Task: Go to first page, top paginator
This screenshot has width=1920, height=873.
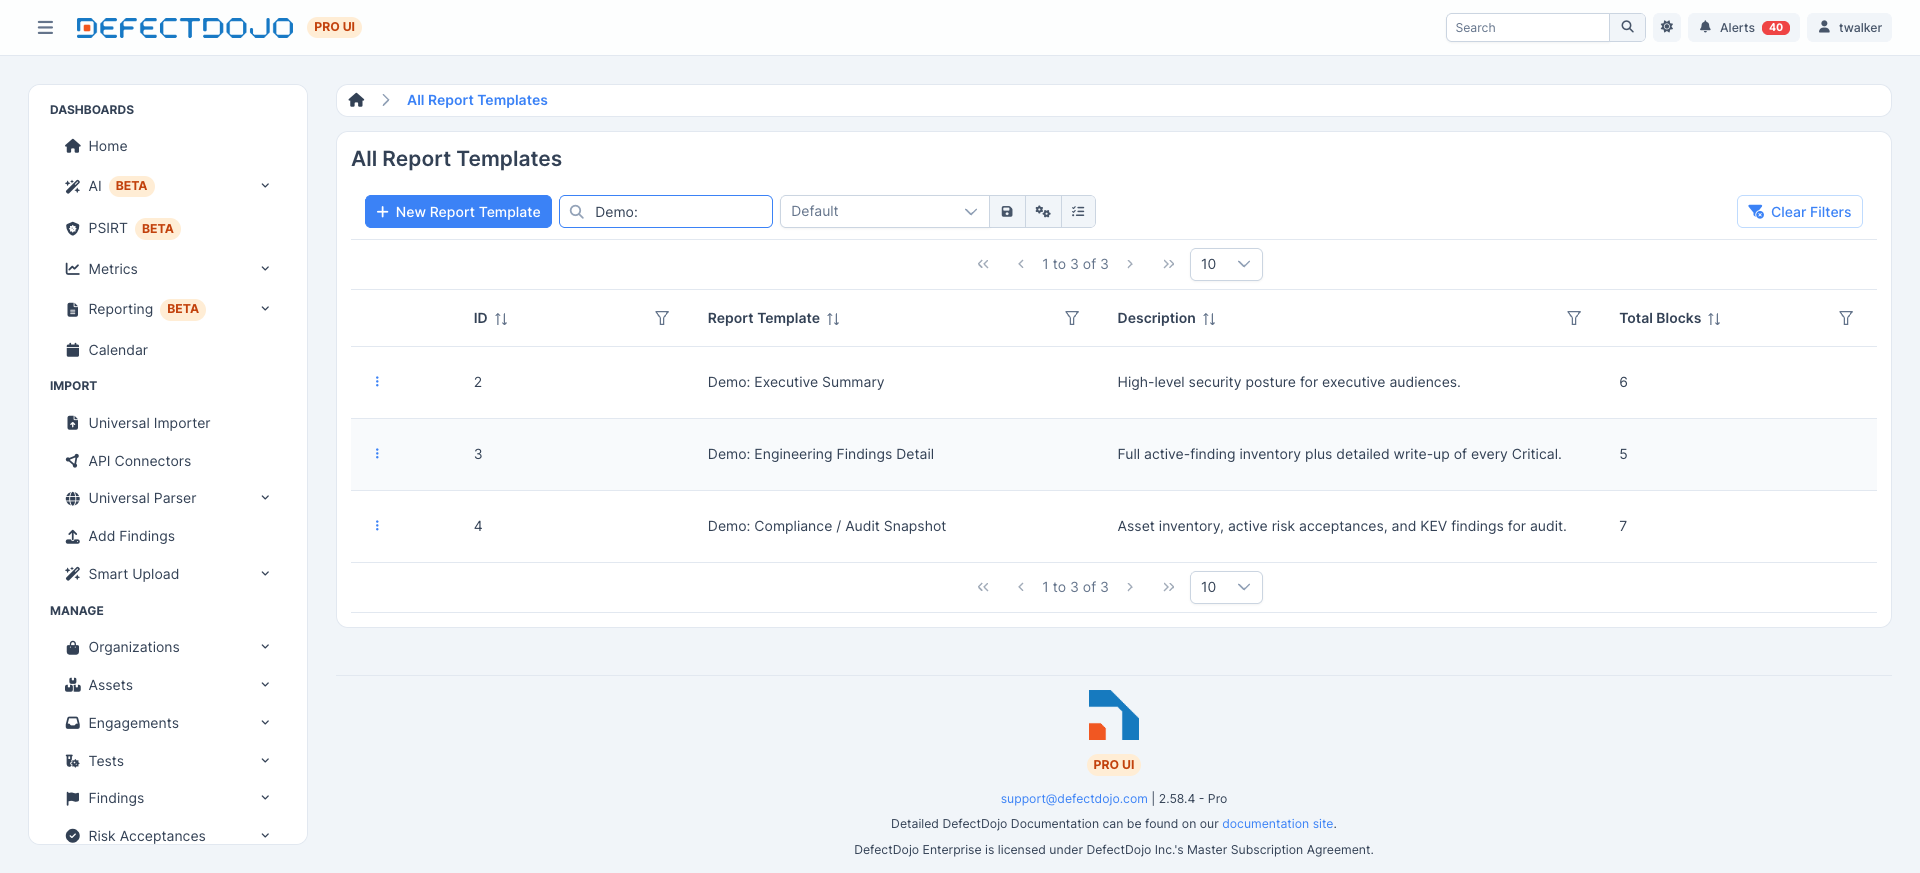Action: tap(983, 264)
